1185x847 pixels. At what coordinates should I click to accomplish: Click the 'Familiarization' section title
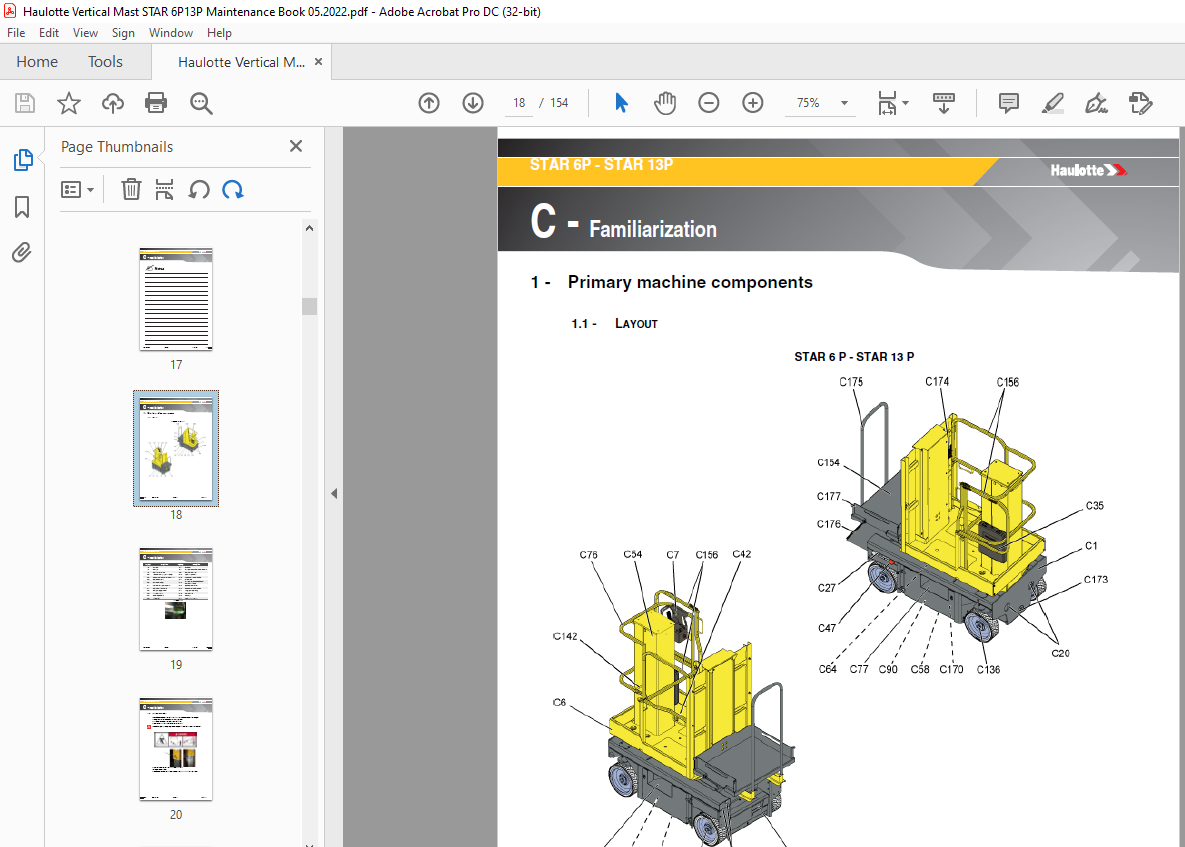[x=653, y=229]
